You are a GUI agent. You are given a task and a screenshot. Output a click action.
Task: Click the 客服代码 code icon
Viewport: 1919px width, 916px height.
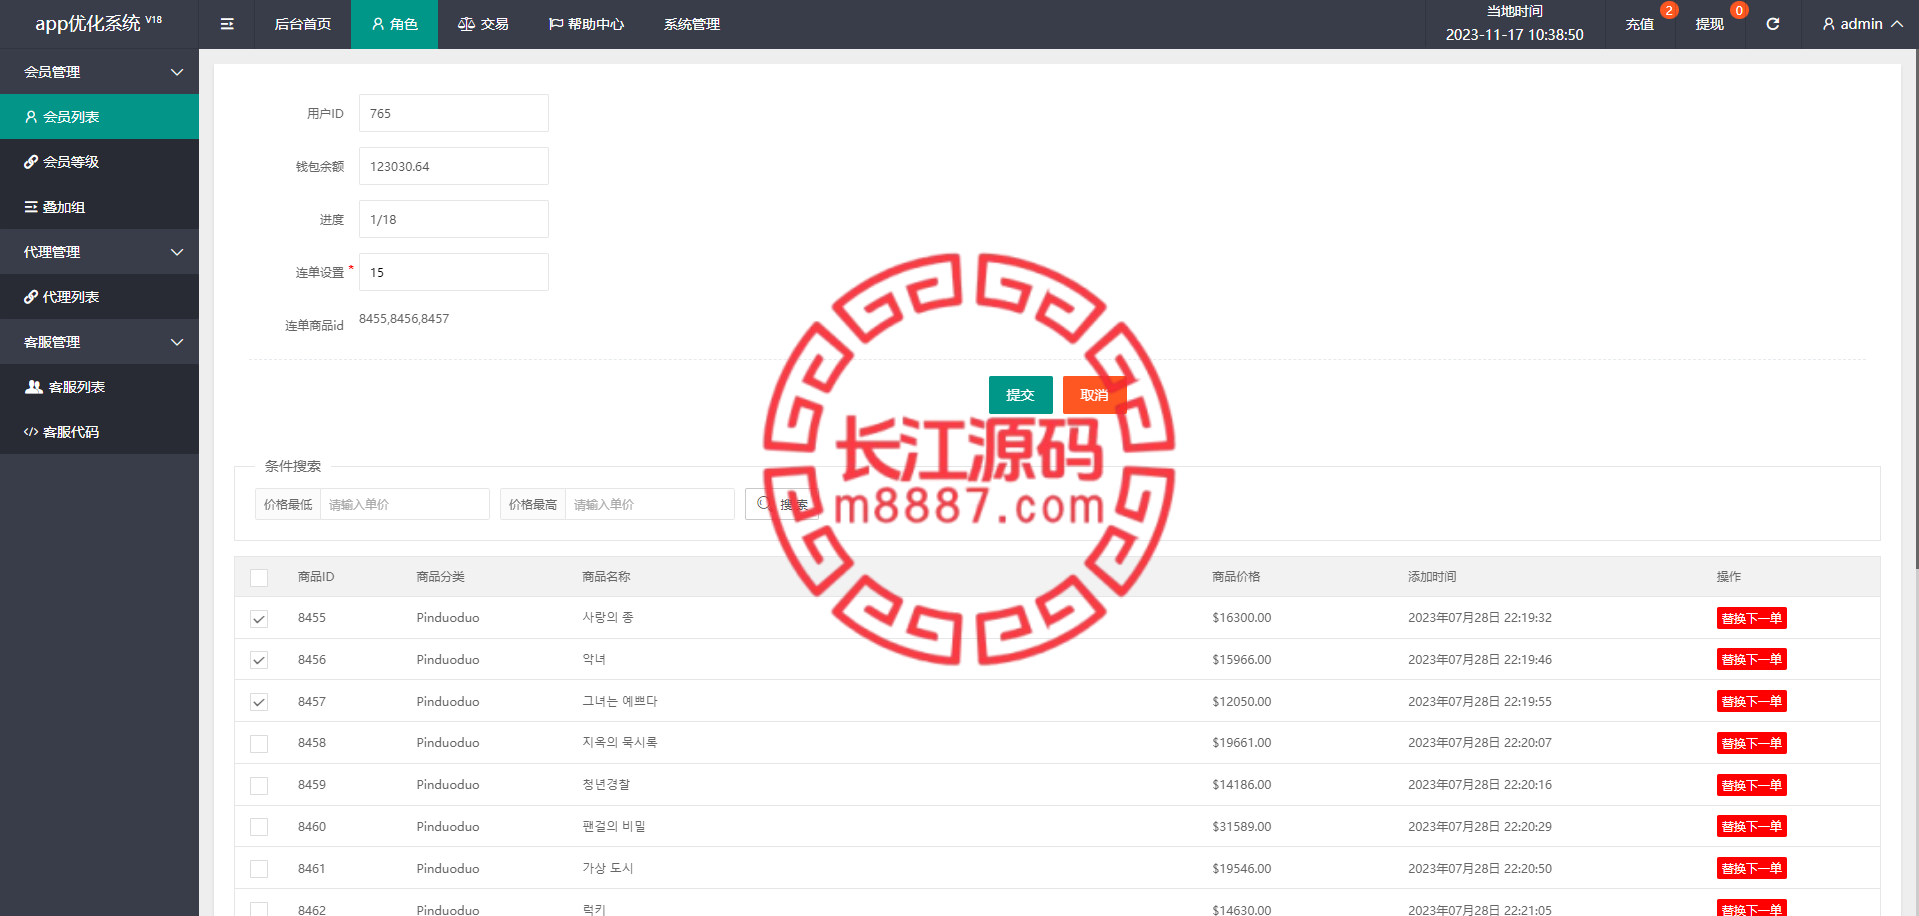coord(31,432)
